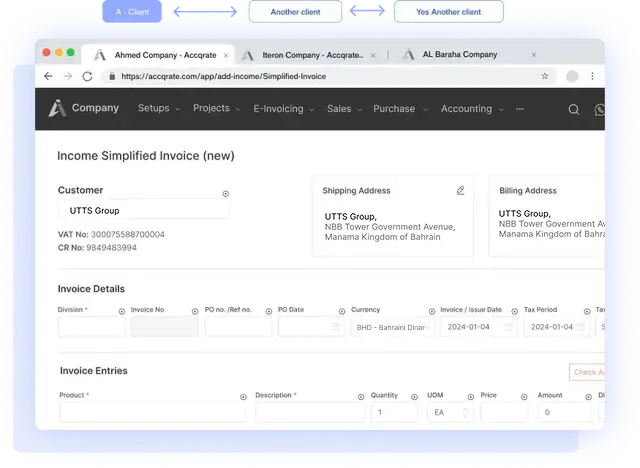Click the Division input field
The width and height of the screenshot is (640, 468).
pyautogui.click(x=91, y=327)
